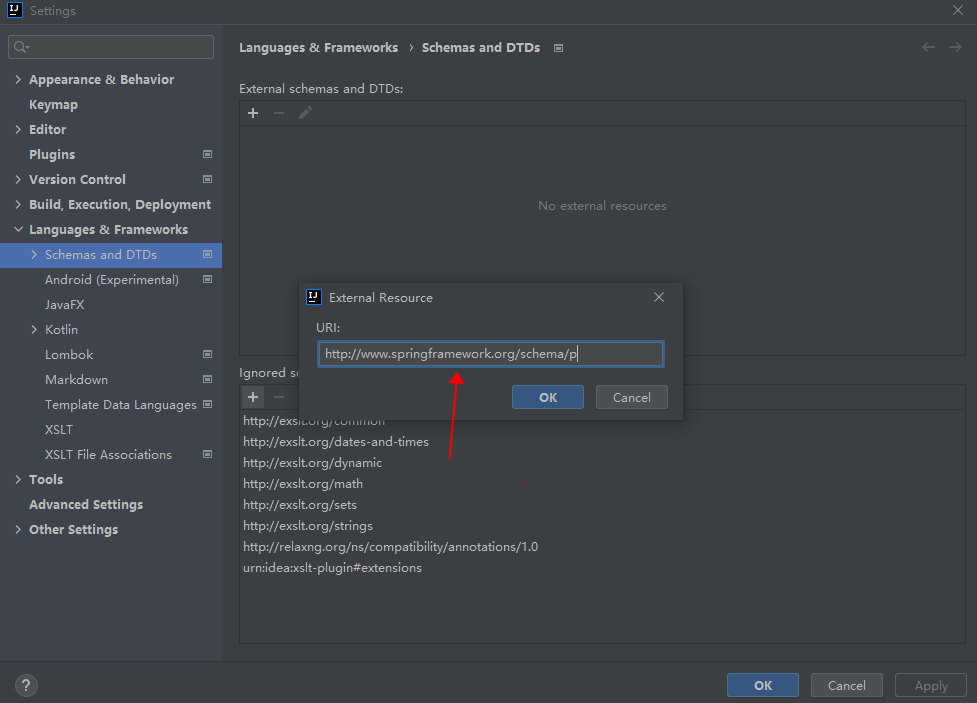Select Markdown in the settings tree
The image size is (977, 703).
pyautogui.click(x=76, y=380)
